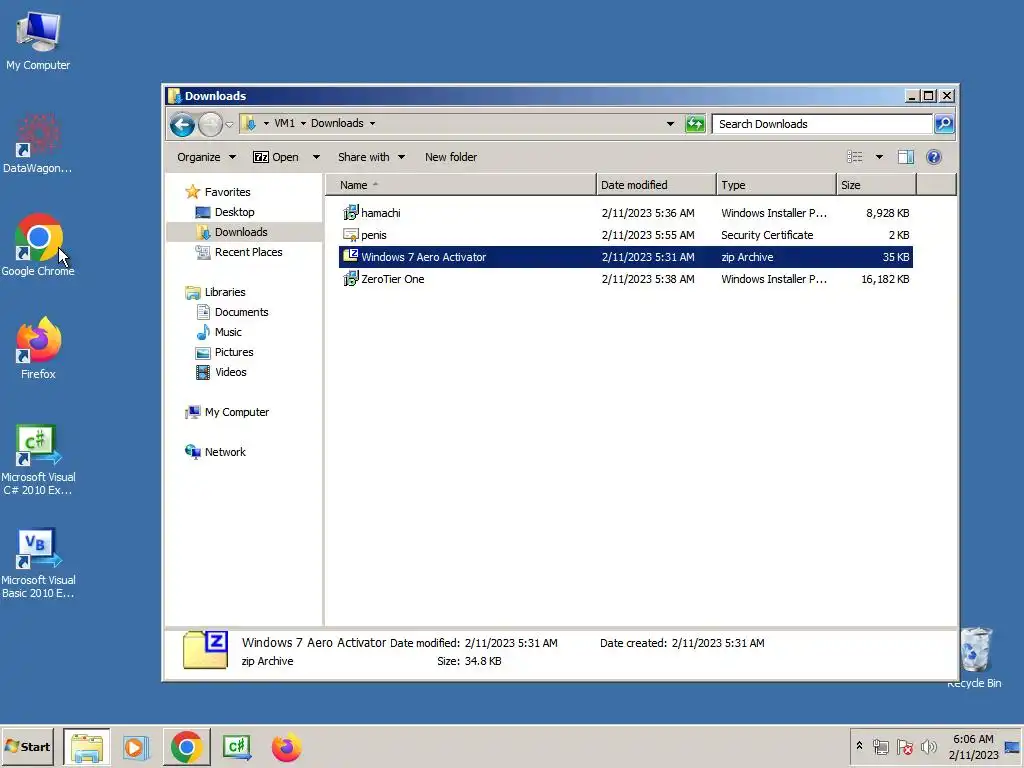Select the hamachi installer file
This screenshot has height=768, width=1024.
click(626, 213)
